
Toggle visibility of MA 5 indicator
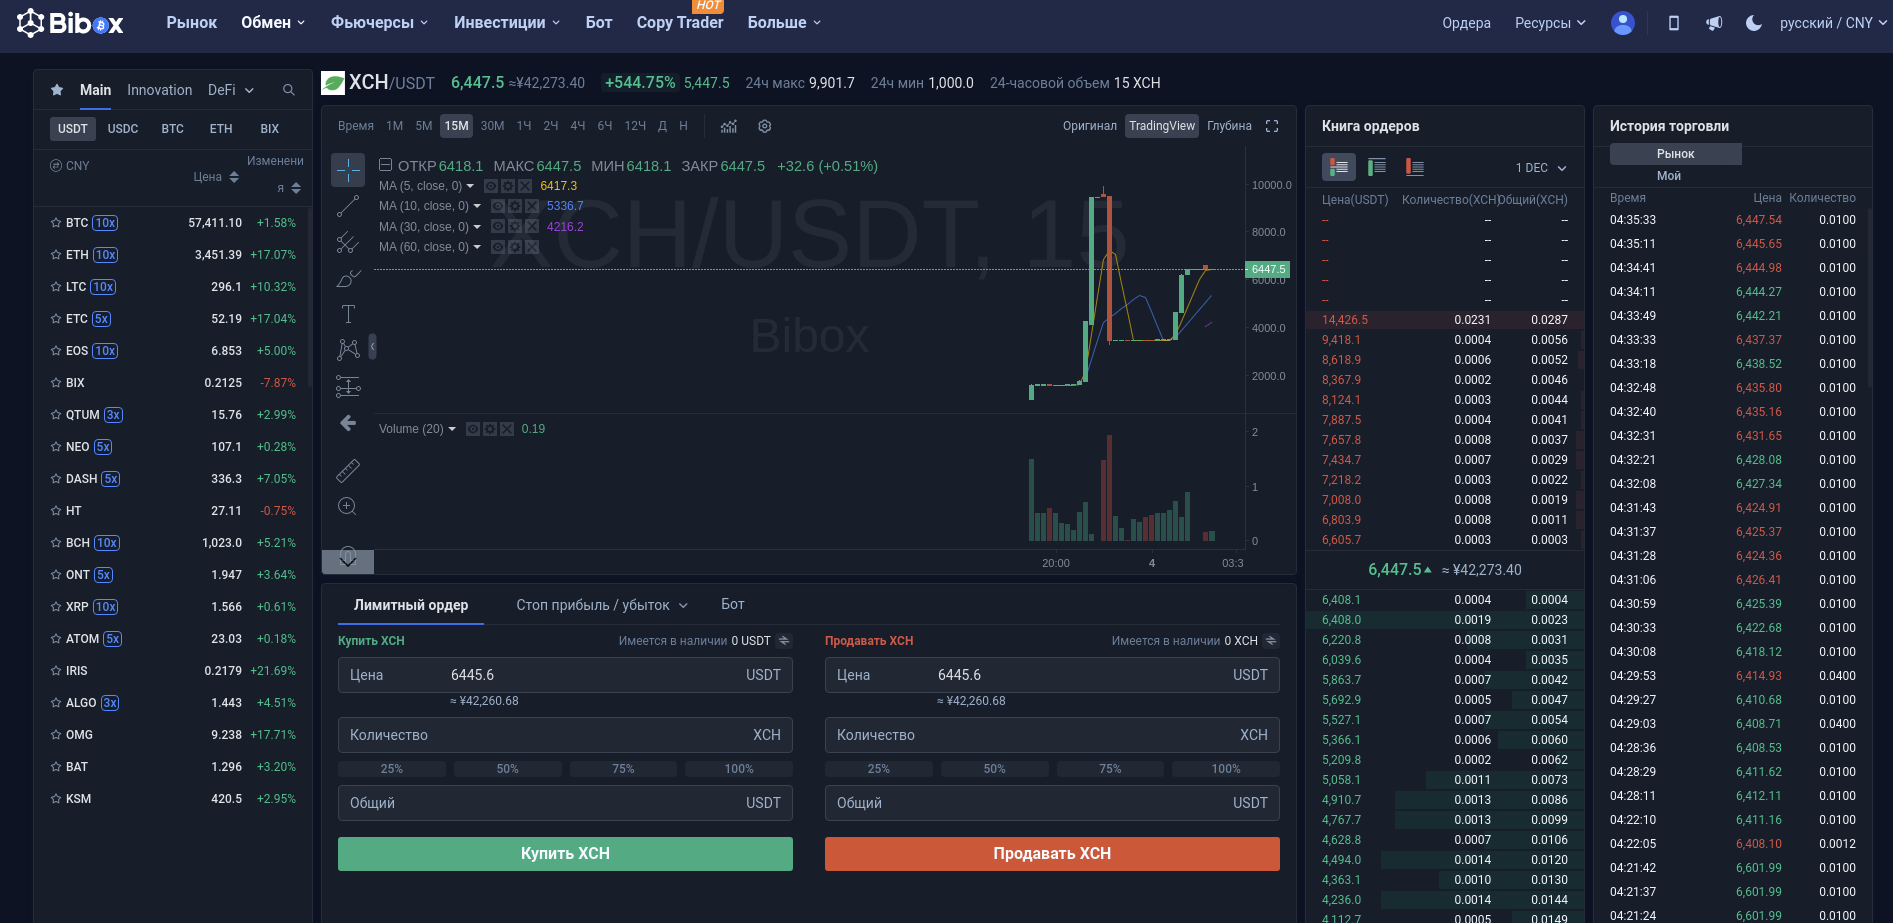(491, 186)
